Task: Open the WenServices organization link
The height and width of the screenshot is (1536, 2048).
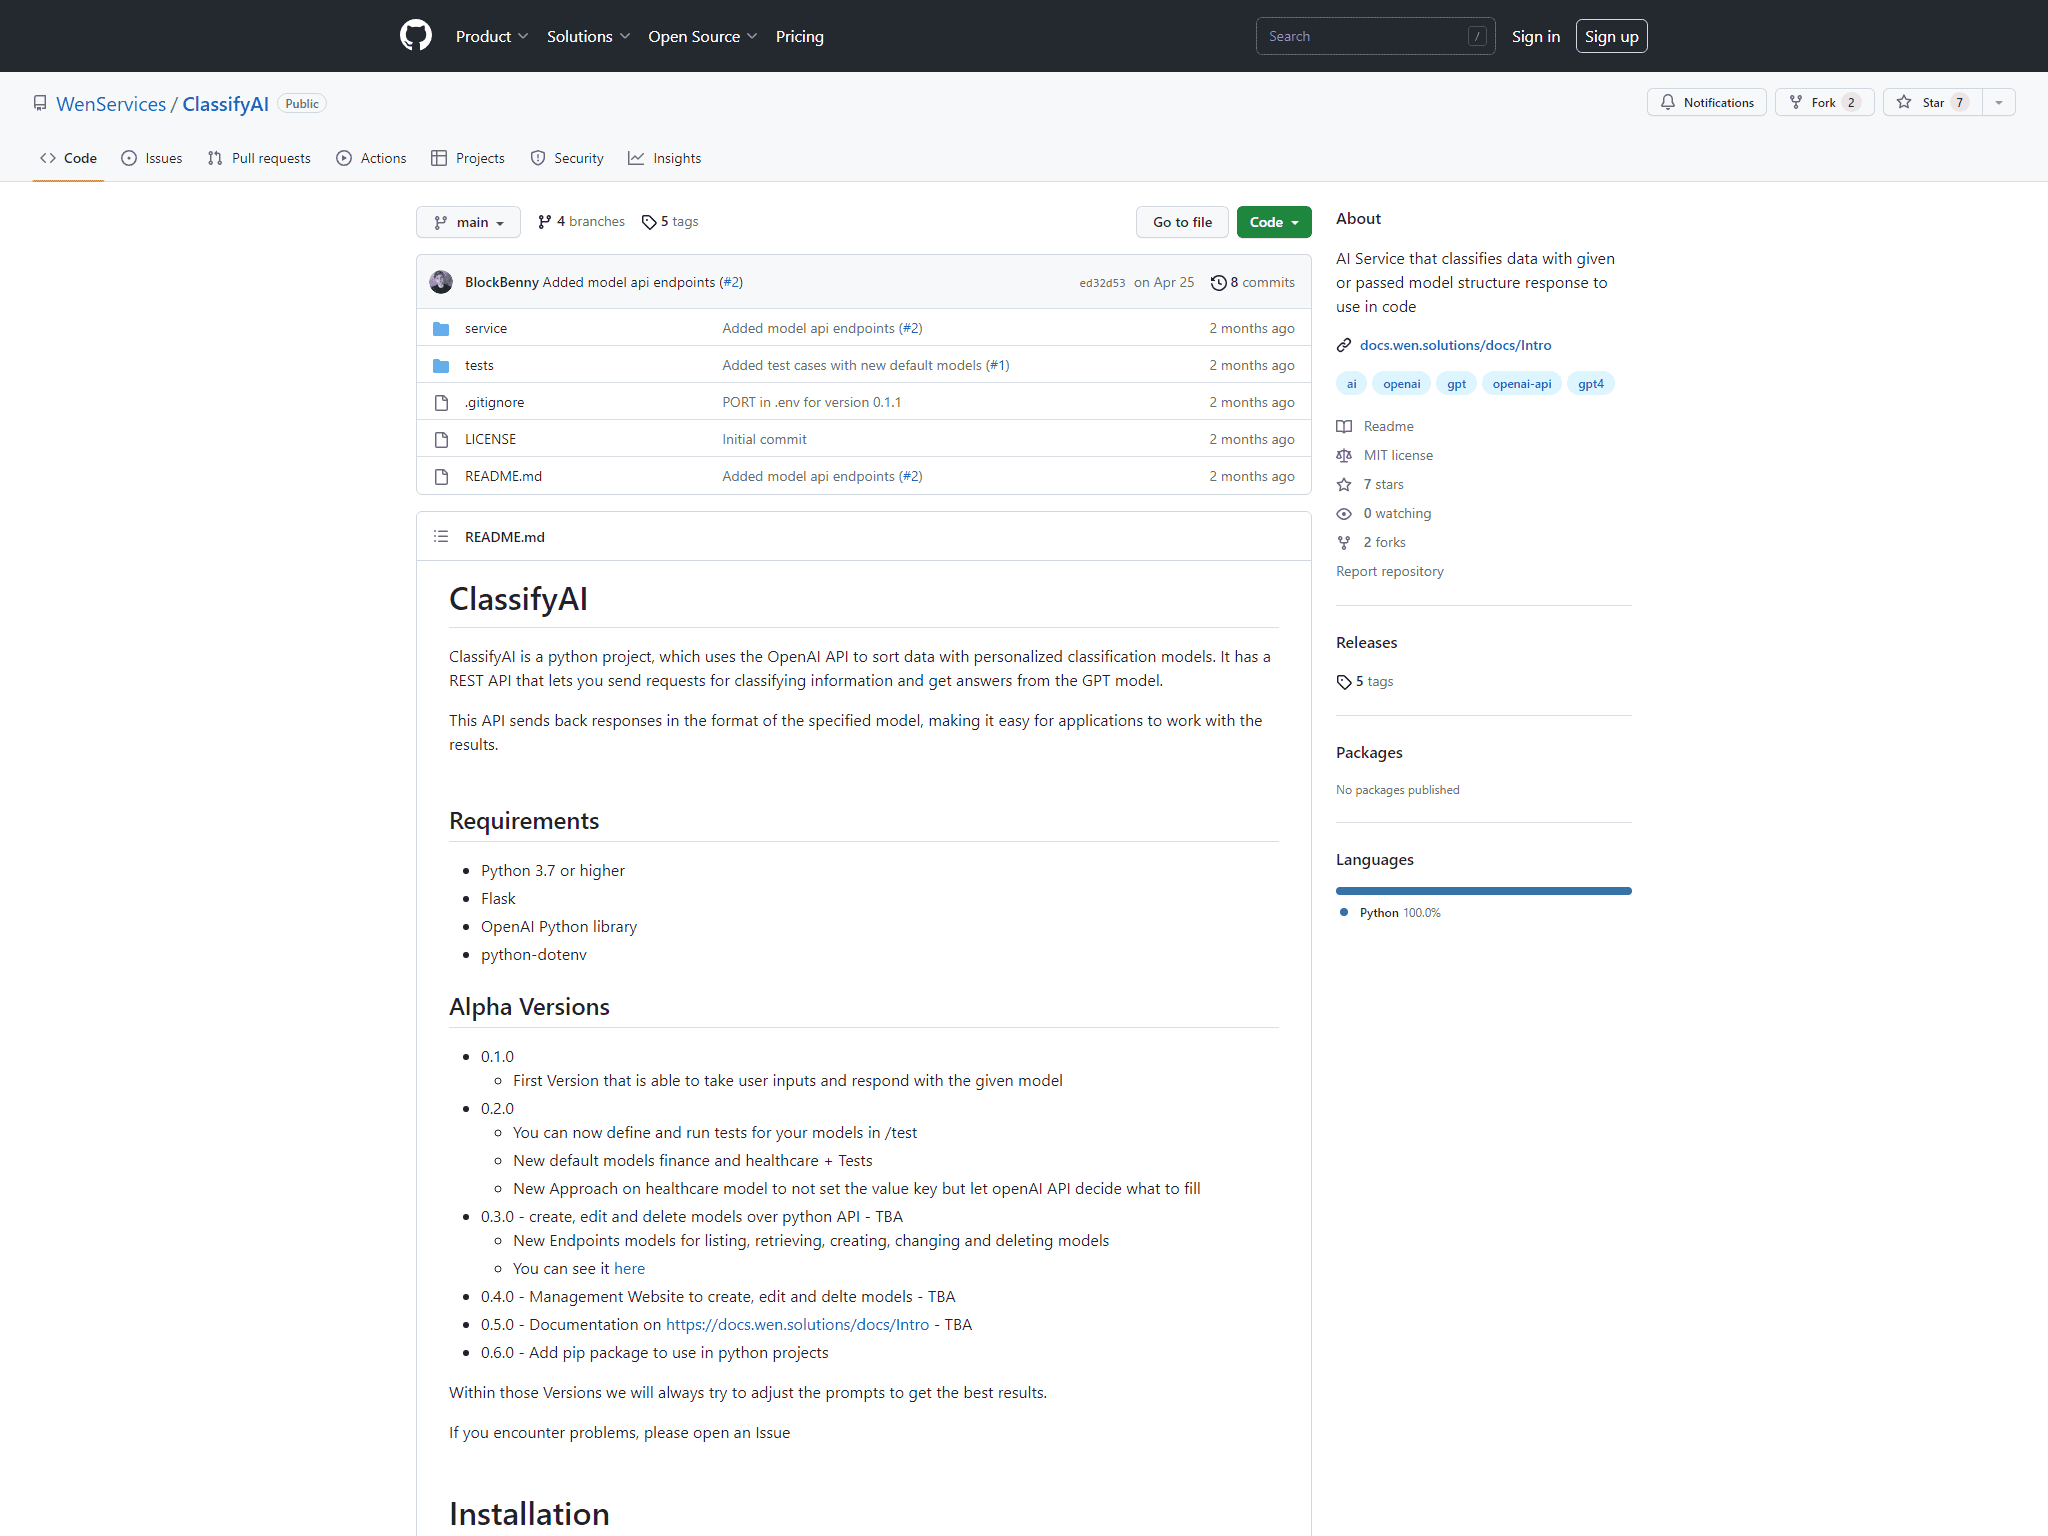Action: tap(111, 104)
